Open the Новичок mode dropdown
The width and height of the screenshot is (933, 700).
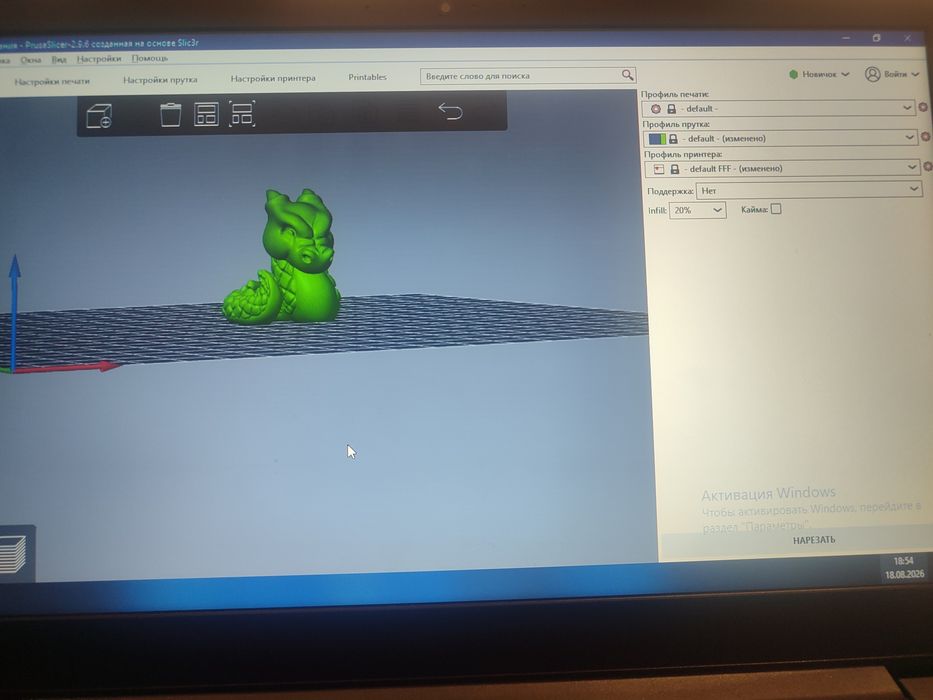tap(819, 74)
